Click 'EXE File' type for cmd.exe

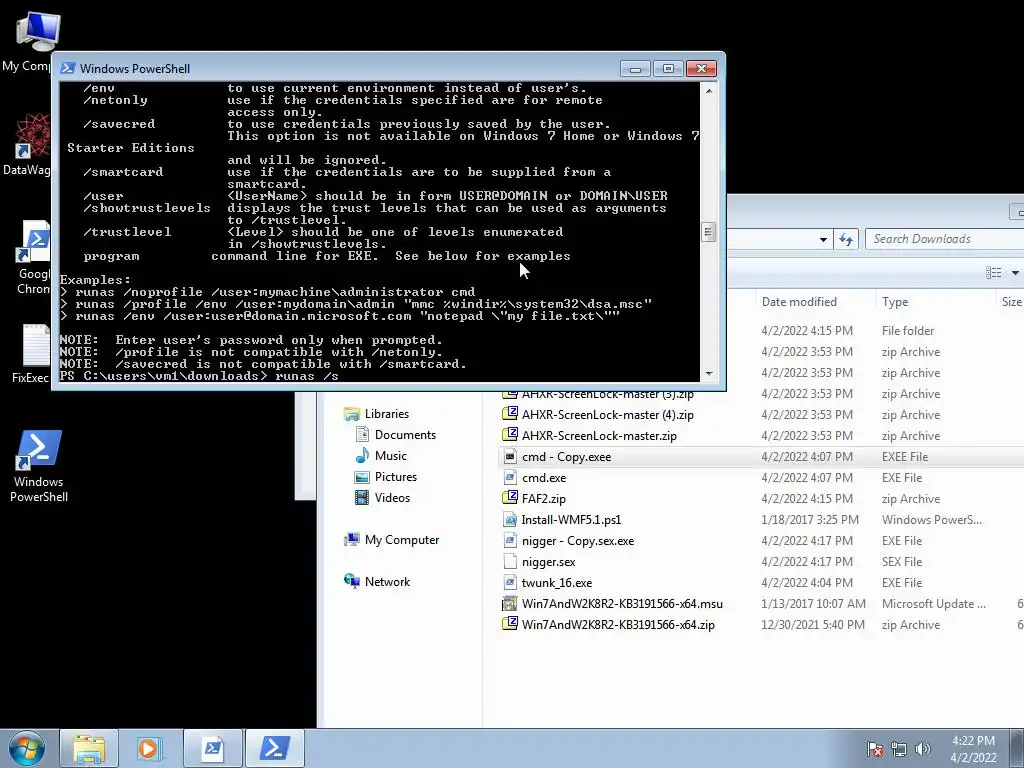coord(902,477)
